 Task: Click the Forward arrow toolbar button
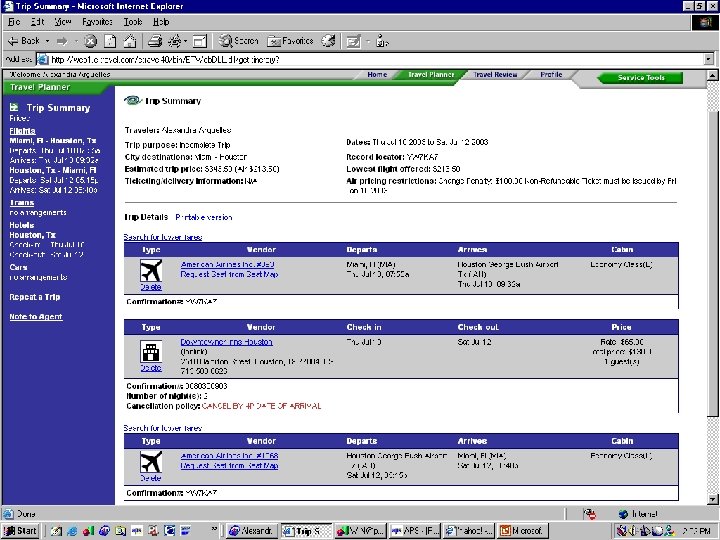[62, 41]
